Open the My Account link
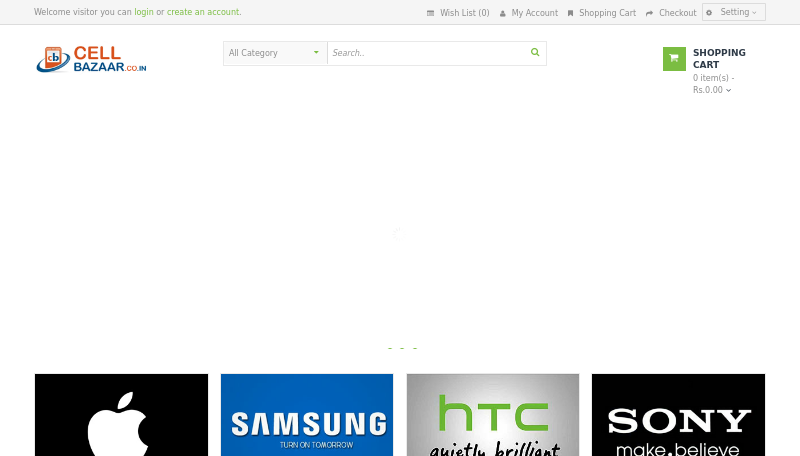Screen dimensions: 800x456 point(535,13)
